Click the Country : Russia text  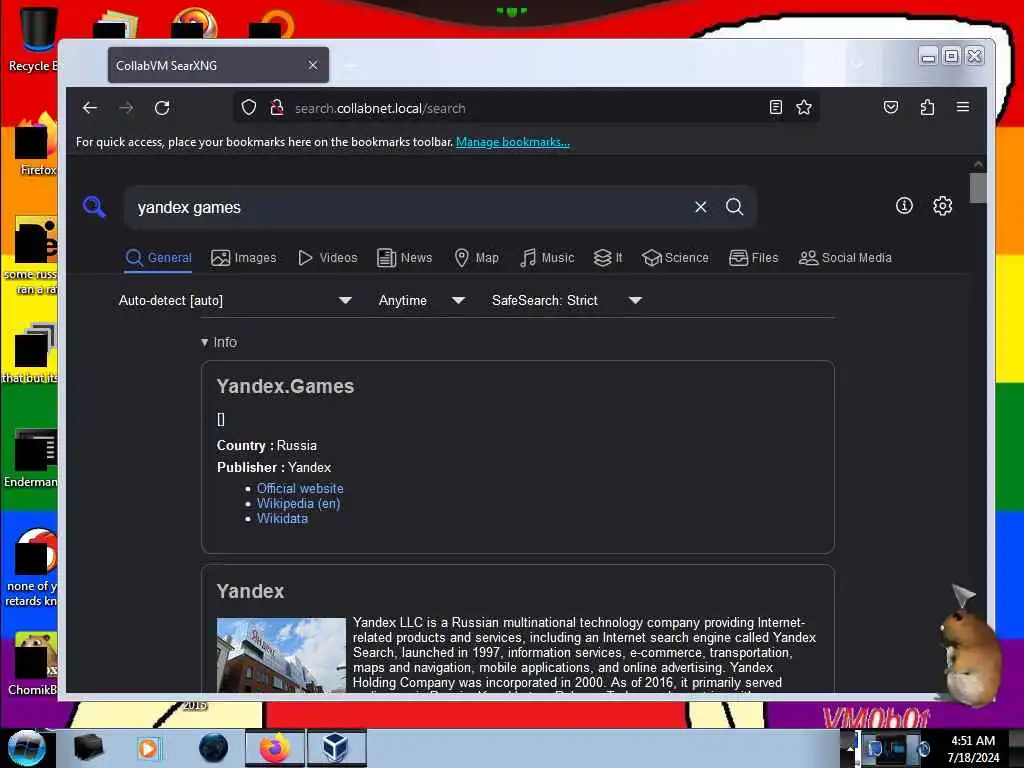[266, 445]
